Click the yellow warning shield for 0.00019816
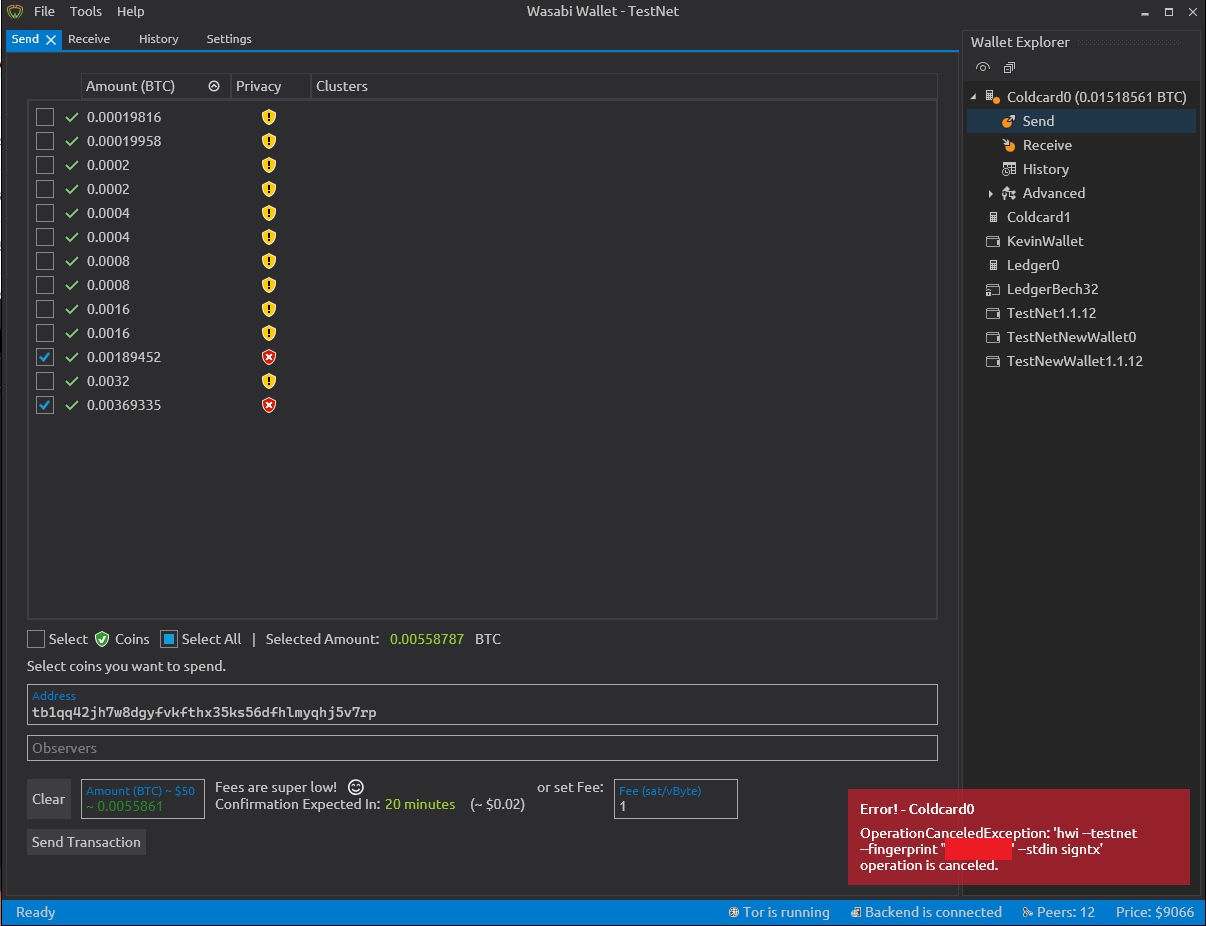This screenshot has height=926, width=1206. point(268,117)
